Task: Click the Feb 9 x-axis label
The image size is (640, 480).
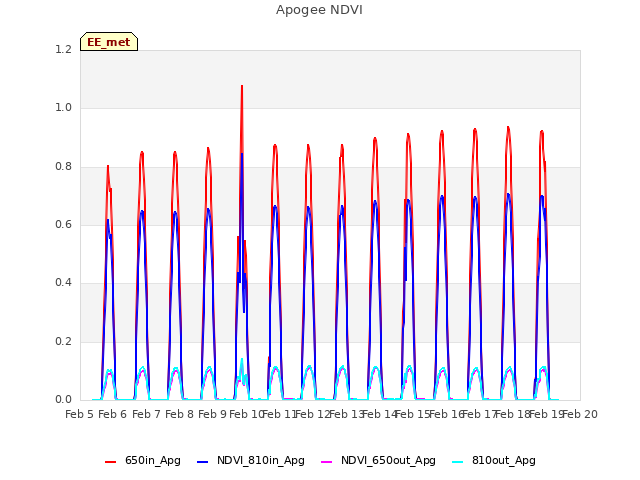Action: click(x=212, y=414)
